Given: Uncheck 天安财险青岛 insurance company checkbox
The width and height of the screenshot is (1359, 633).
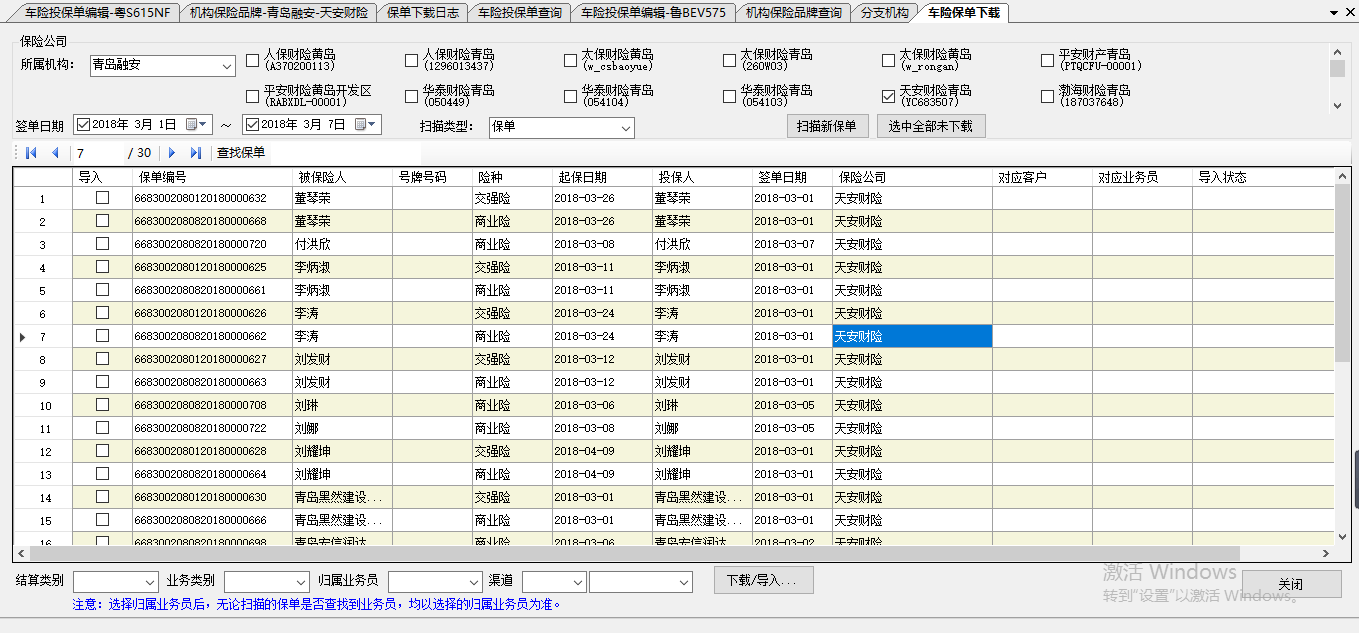Looking at the screenshot, I should [x=888, y=97].
